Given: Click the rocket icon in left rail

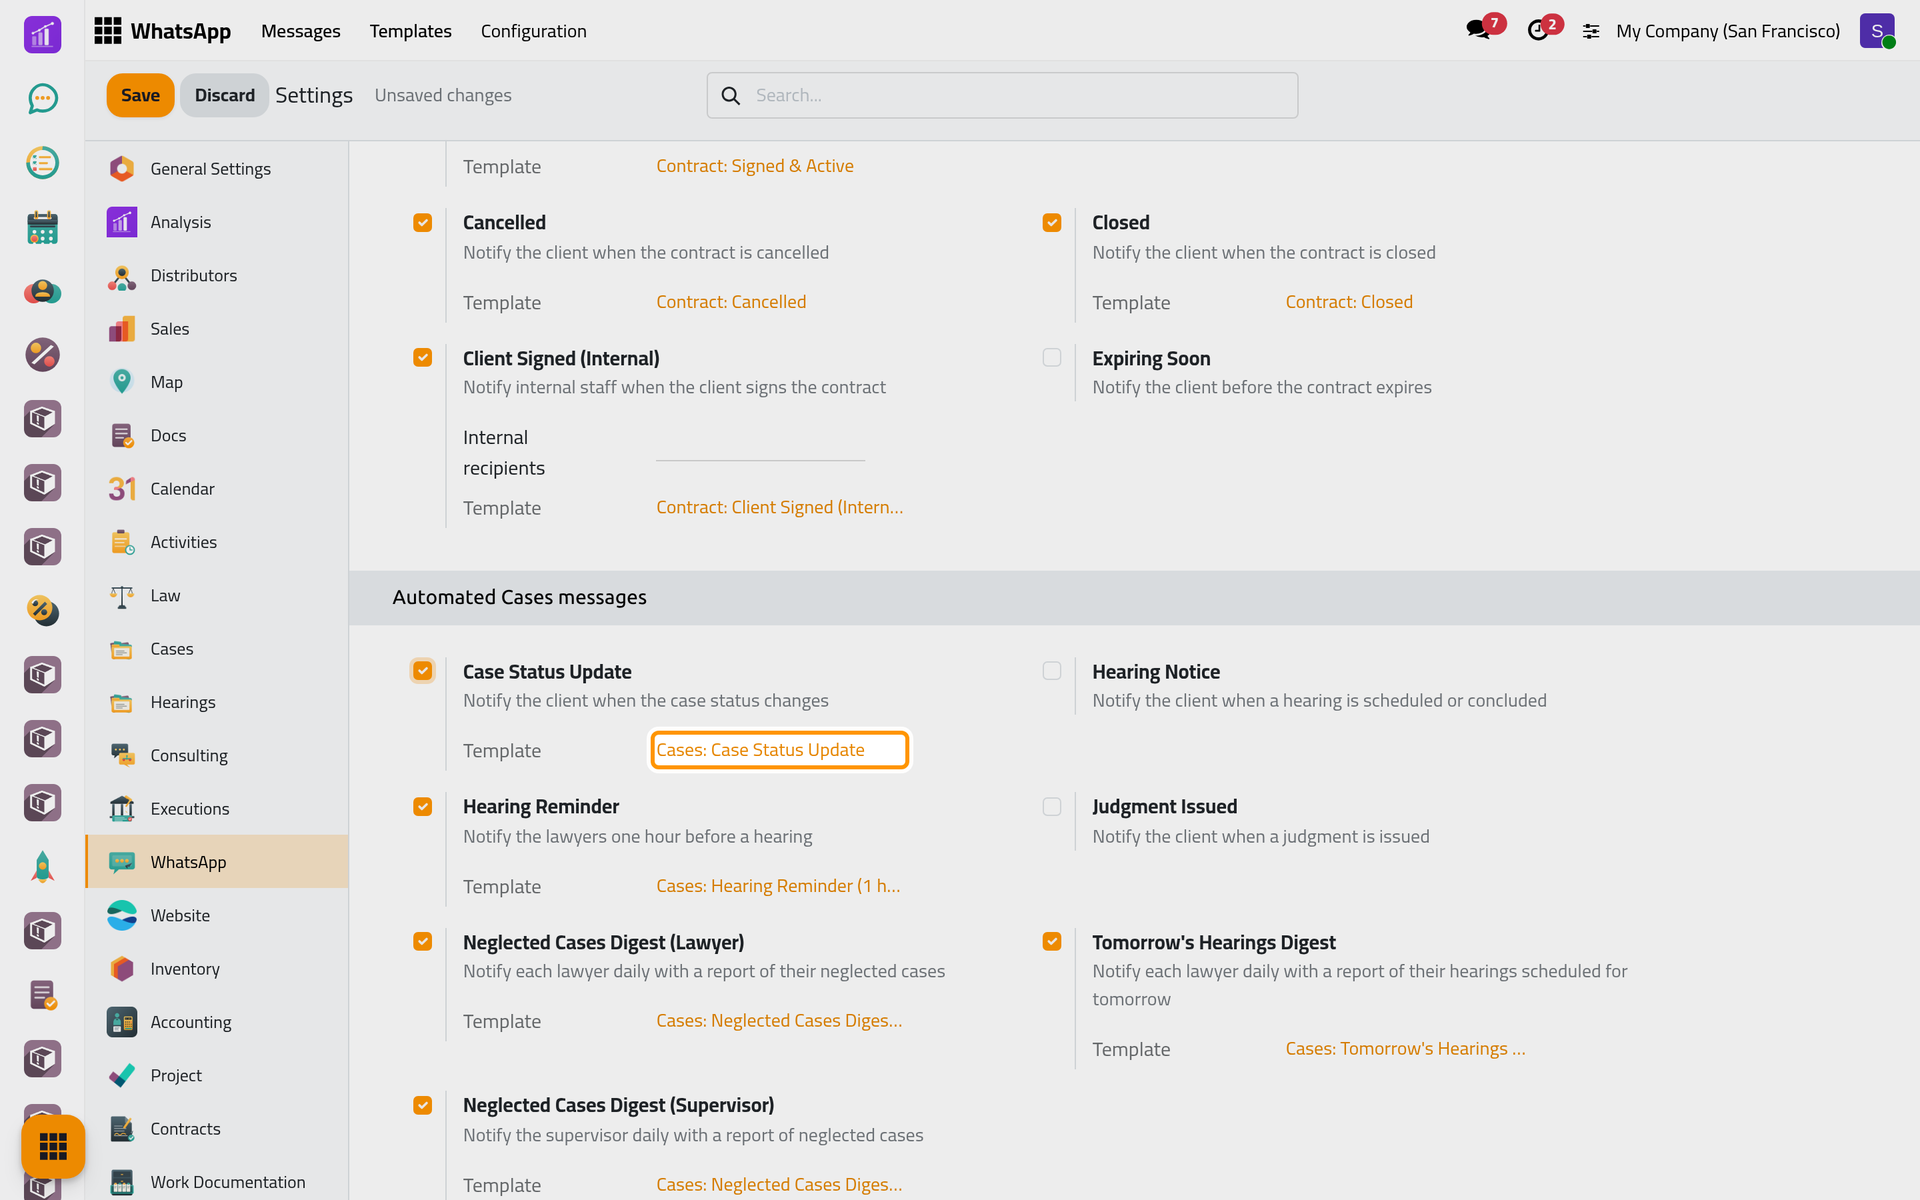Looking at the screenshot, I should (42, 867).
